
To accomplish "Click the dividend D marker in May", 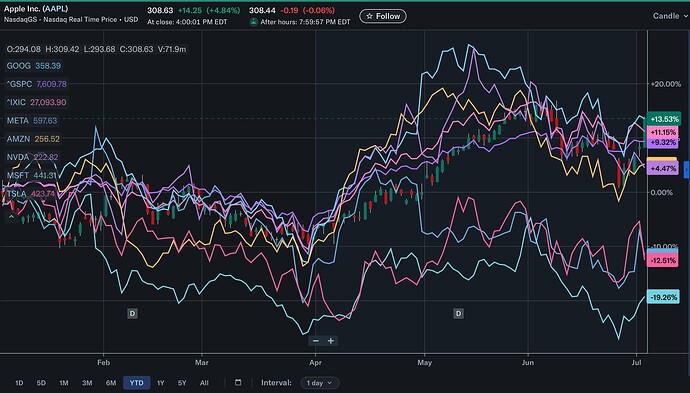I will [x=459, y=313].
